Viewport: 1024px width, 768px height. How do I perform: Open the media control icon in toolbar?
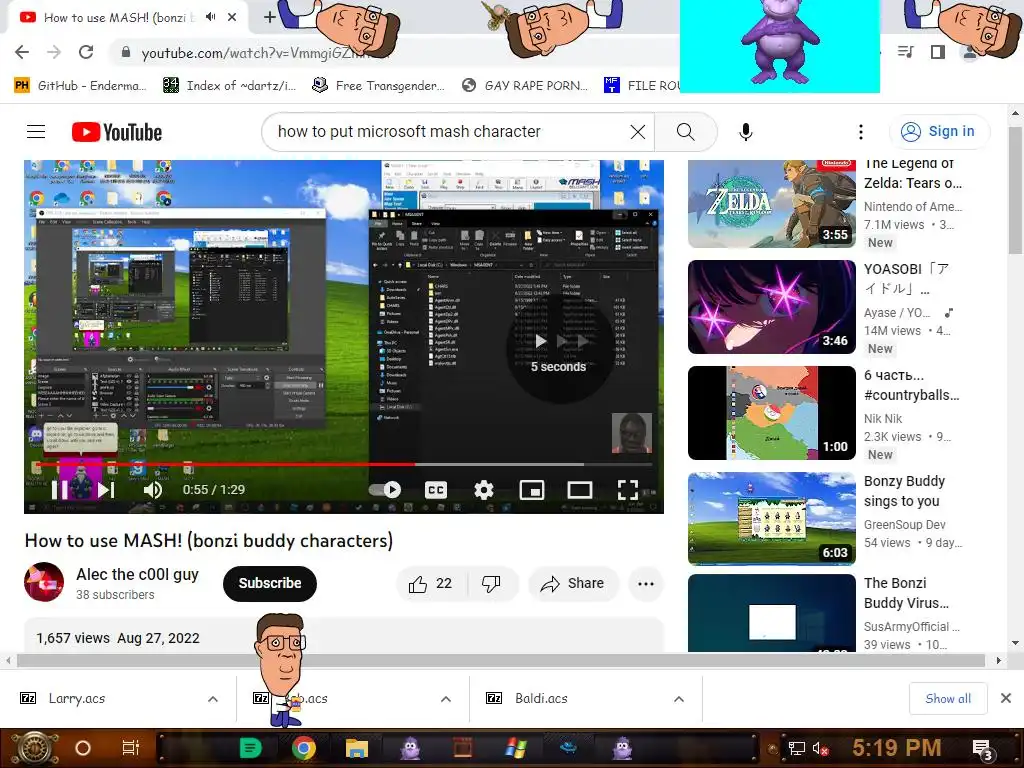[x=906, y=52]
